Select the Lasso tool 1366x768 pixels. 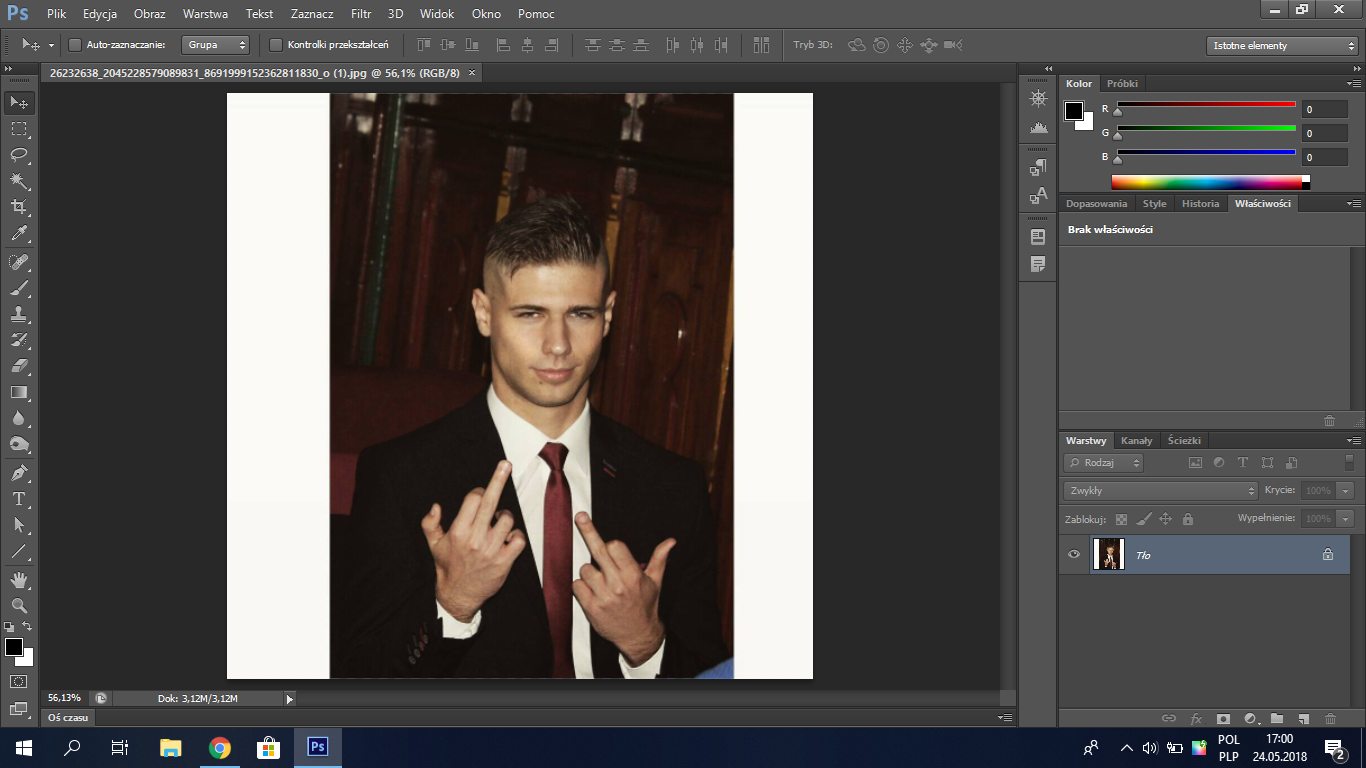[x=19, y=155]
